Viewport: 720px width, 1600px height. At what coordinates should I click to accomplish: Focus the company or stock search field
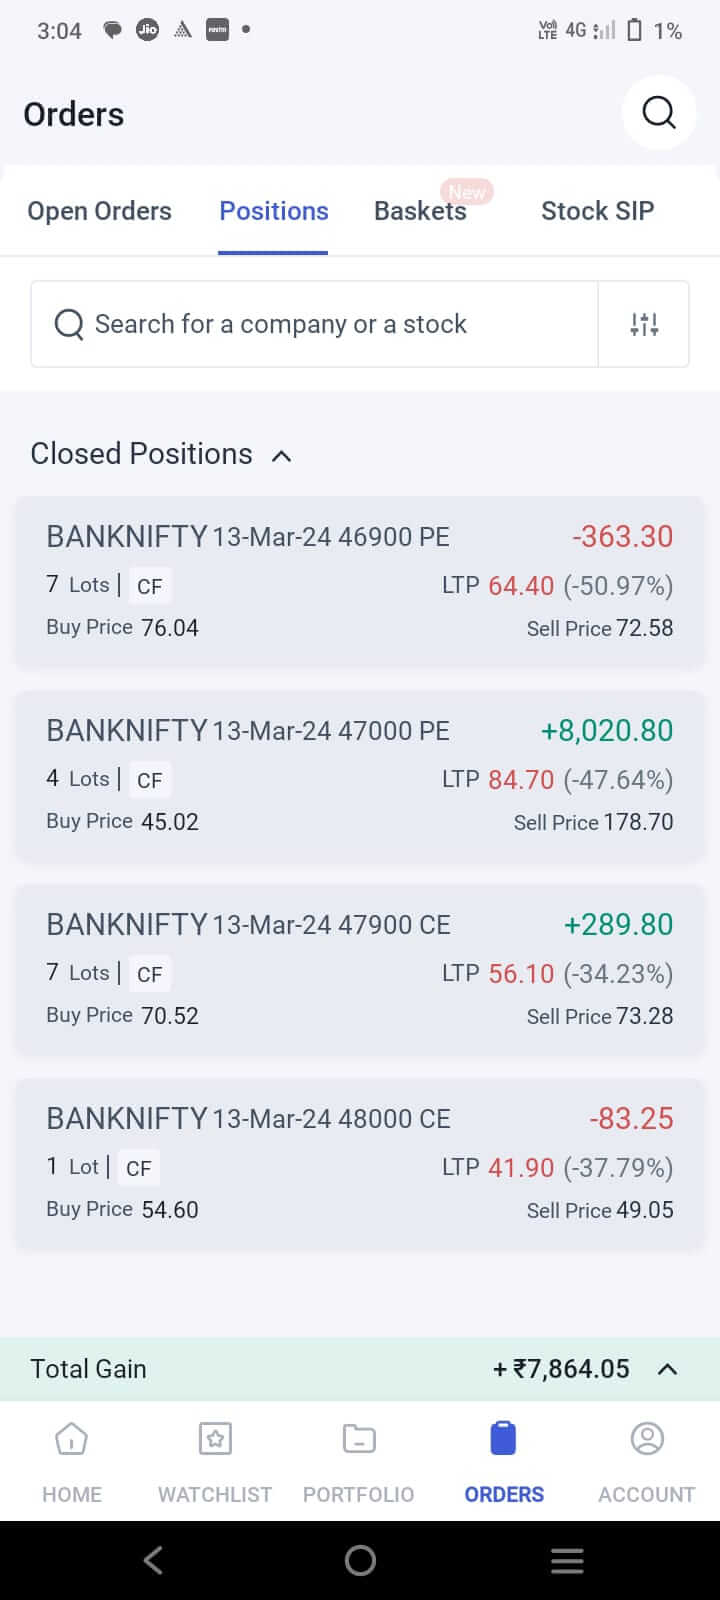pos(315,324)
